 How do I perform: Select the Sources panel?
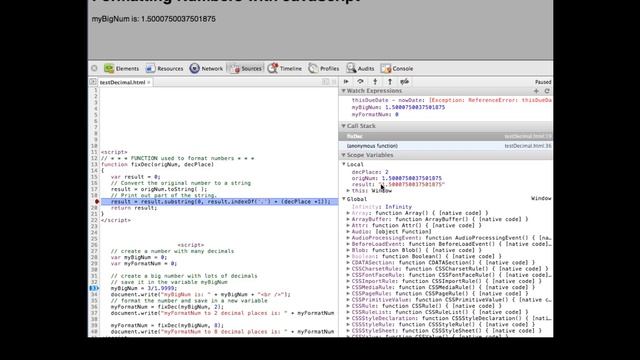click(246, 69)
